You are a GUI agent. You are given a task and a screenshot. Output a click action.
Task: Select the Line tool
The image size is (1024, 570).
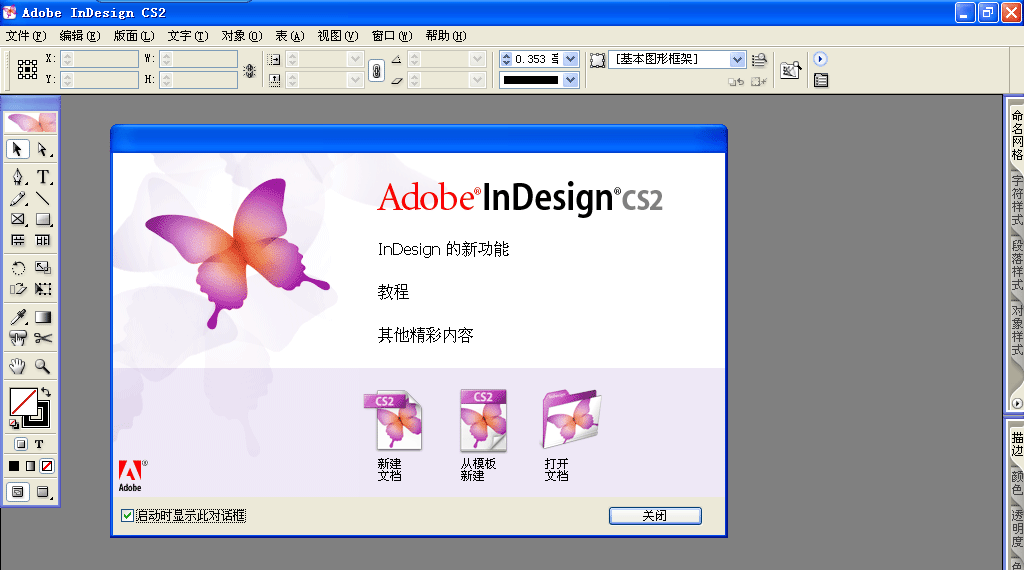(42, 198)
